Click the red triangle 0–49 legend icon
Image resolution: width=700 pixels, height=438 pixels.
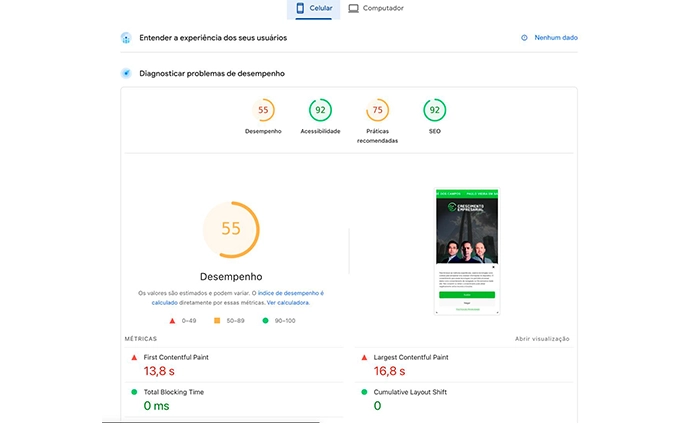point(172,321)
